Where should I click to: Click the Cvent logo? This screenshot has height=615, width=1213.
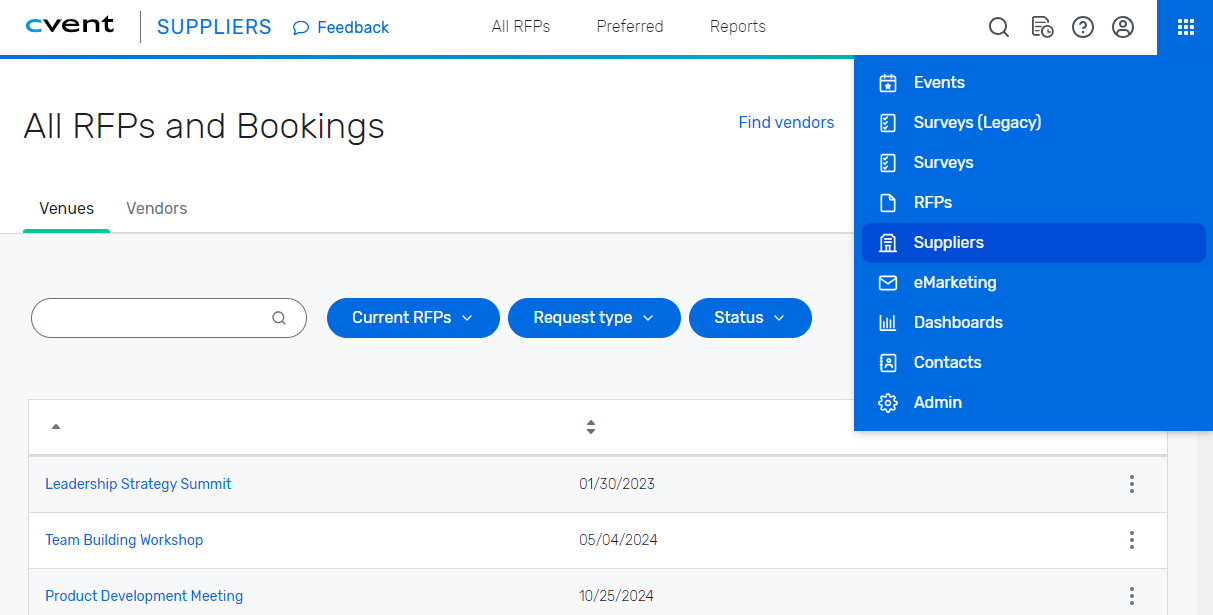[x=69, y=25]
